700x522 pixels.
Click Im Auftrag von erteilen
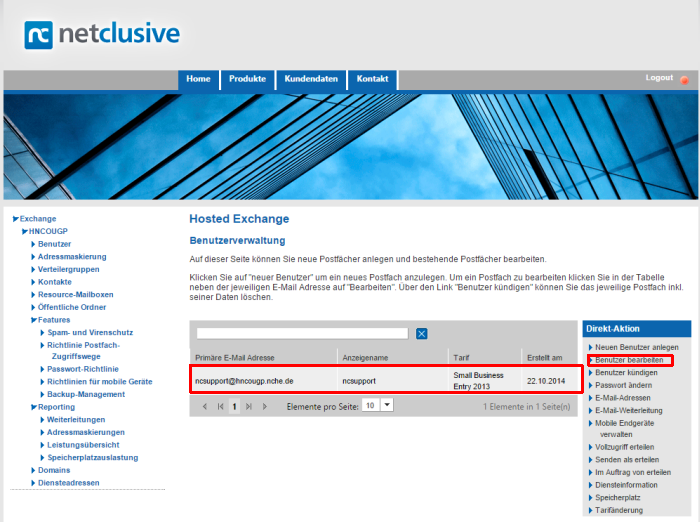[633, 472]
